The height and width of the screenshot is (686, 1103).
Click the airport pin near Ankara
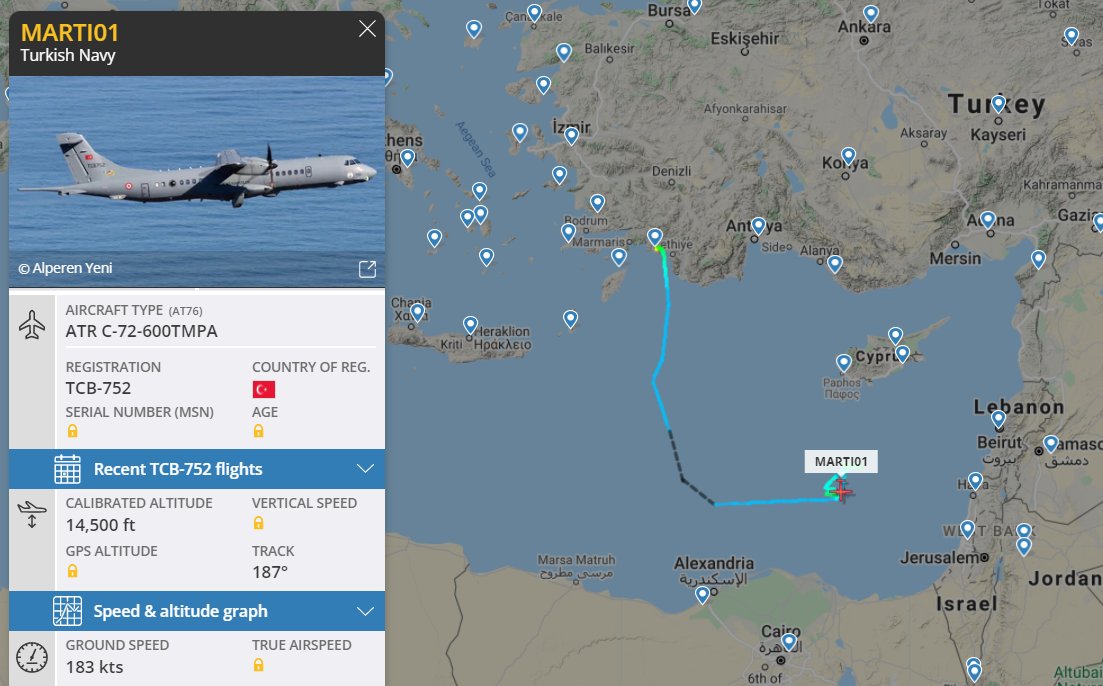871,14
